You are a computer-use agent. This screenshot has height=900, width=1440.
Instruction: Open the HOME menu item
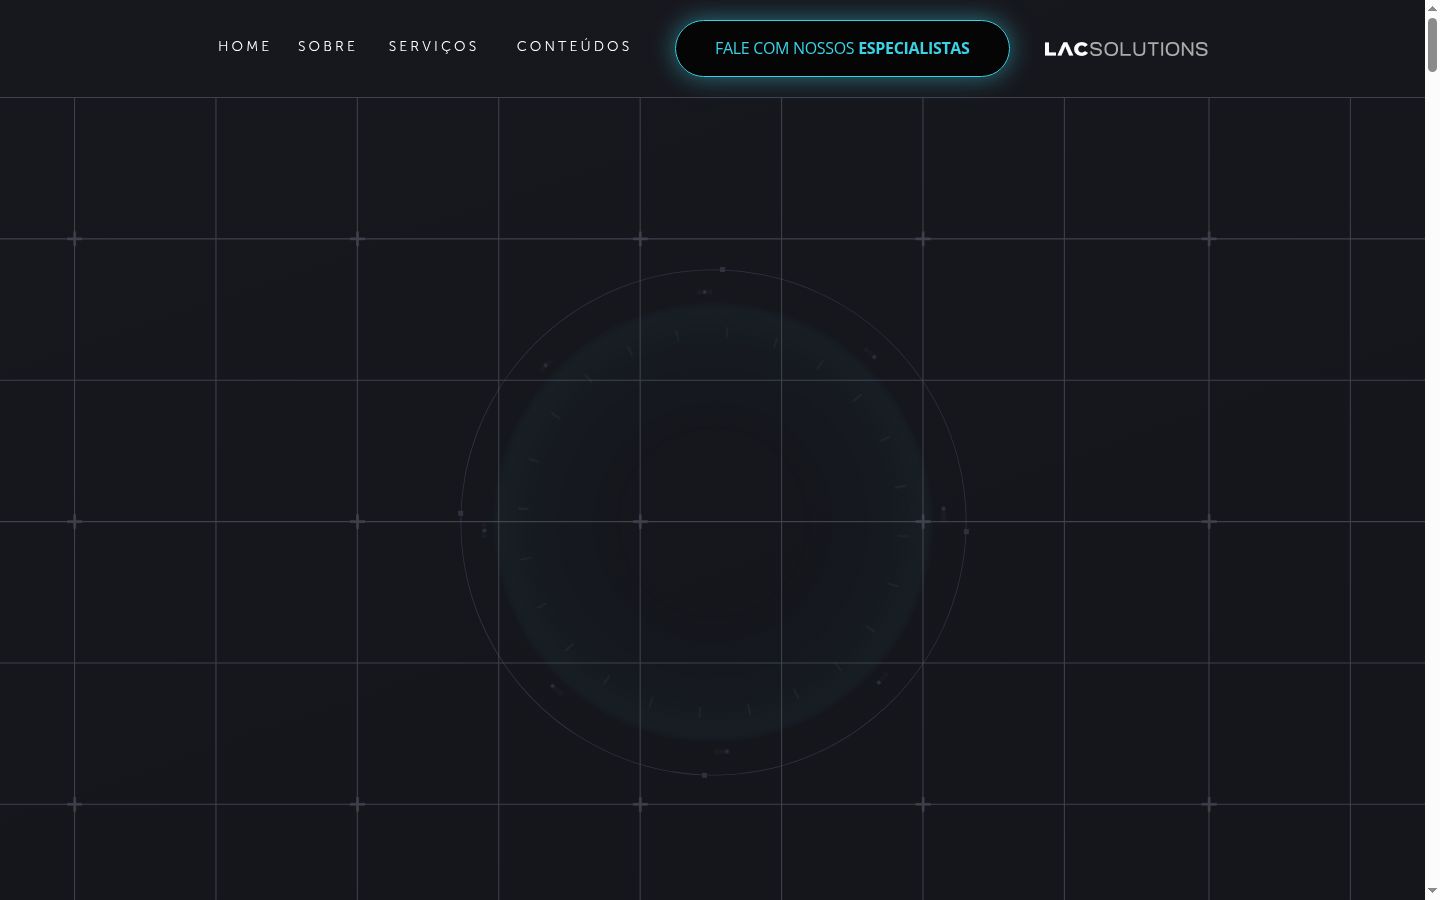244,47
